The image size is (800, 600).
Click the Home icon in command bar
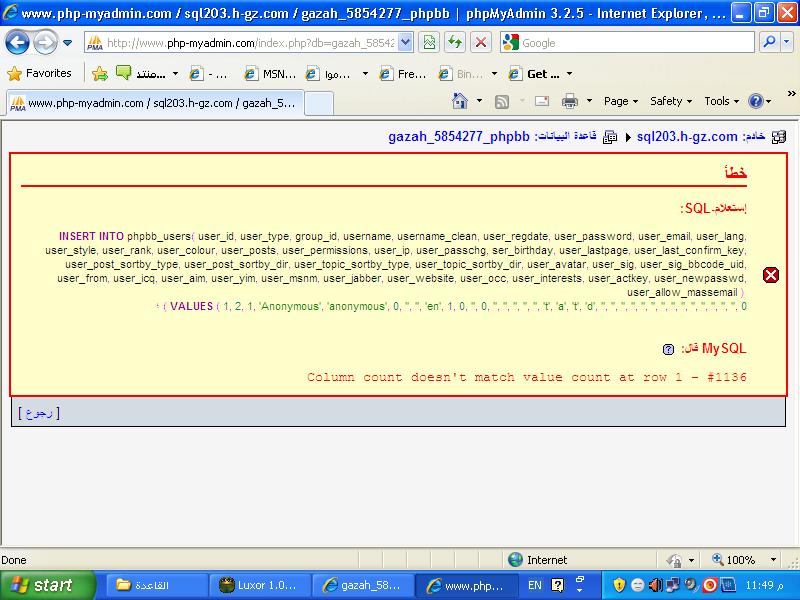click(x=460, y=101)
